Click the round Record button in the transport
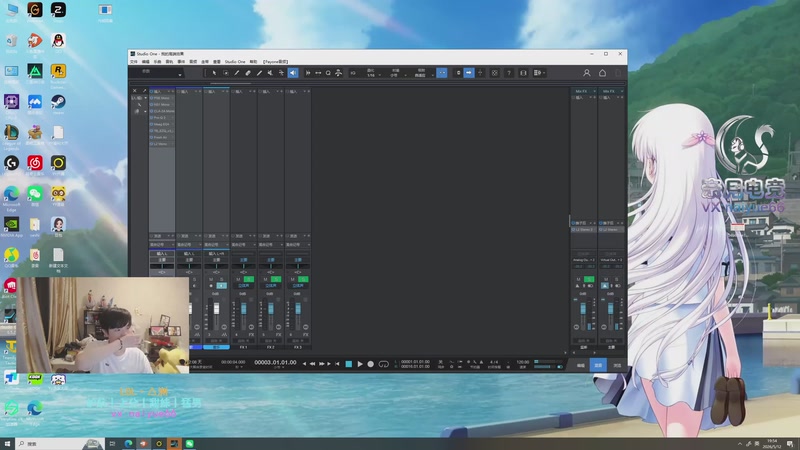Image resolution: width=800 pixels, height=450 pixels. [x=371, y=364]
